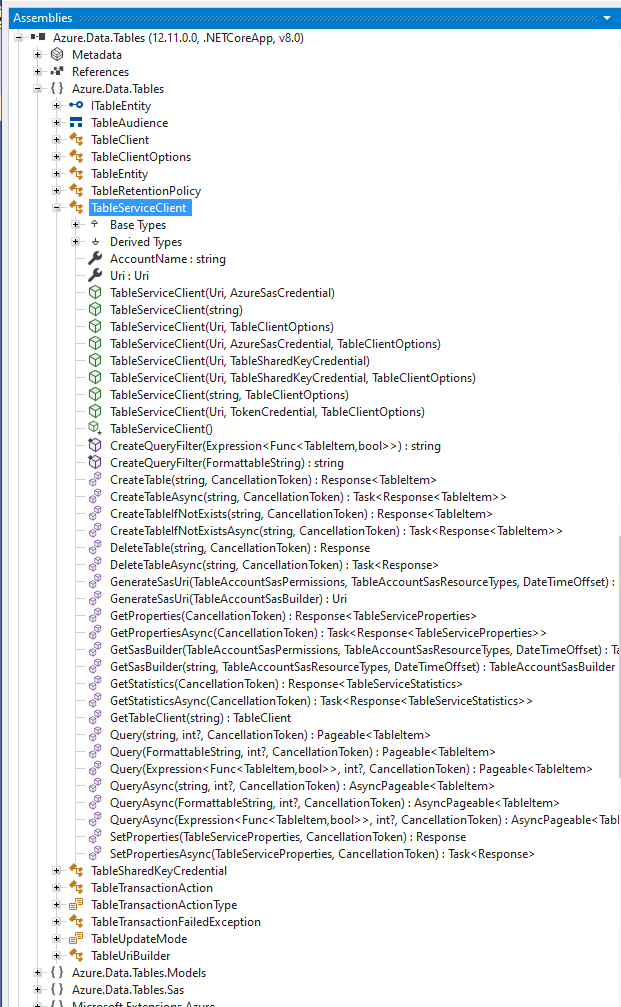Collapse the TableServiceClient class node
Screen dimensions: 621x1007
(x=57, y=208)
